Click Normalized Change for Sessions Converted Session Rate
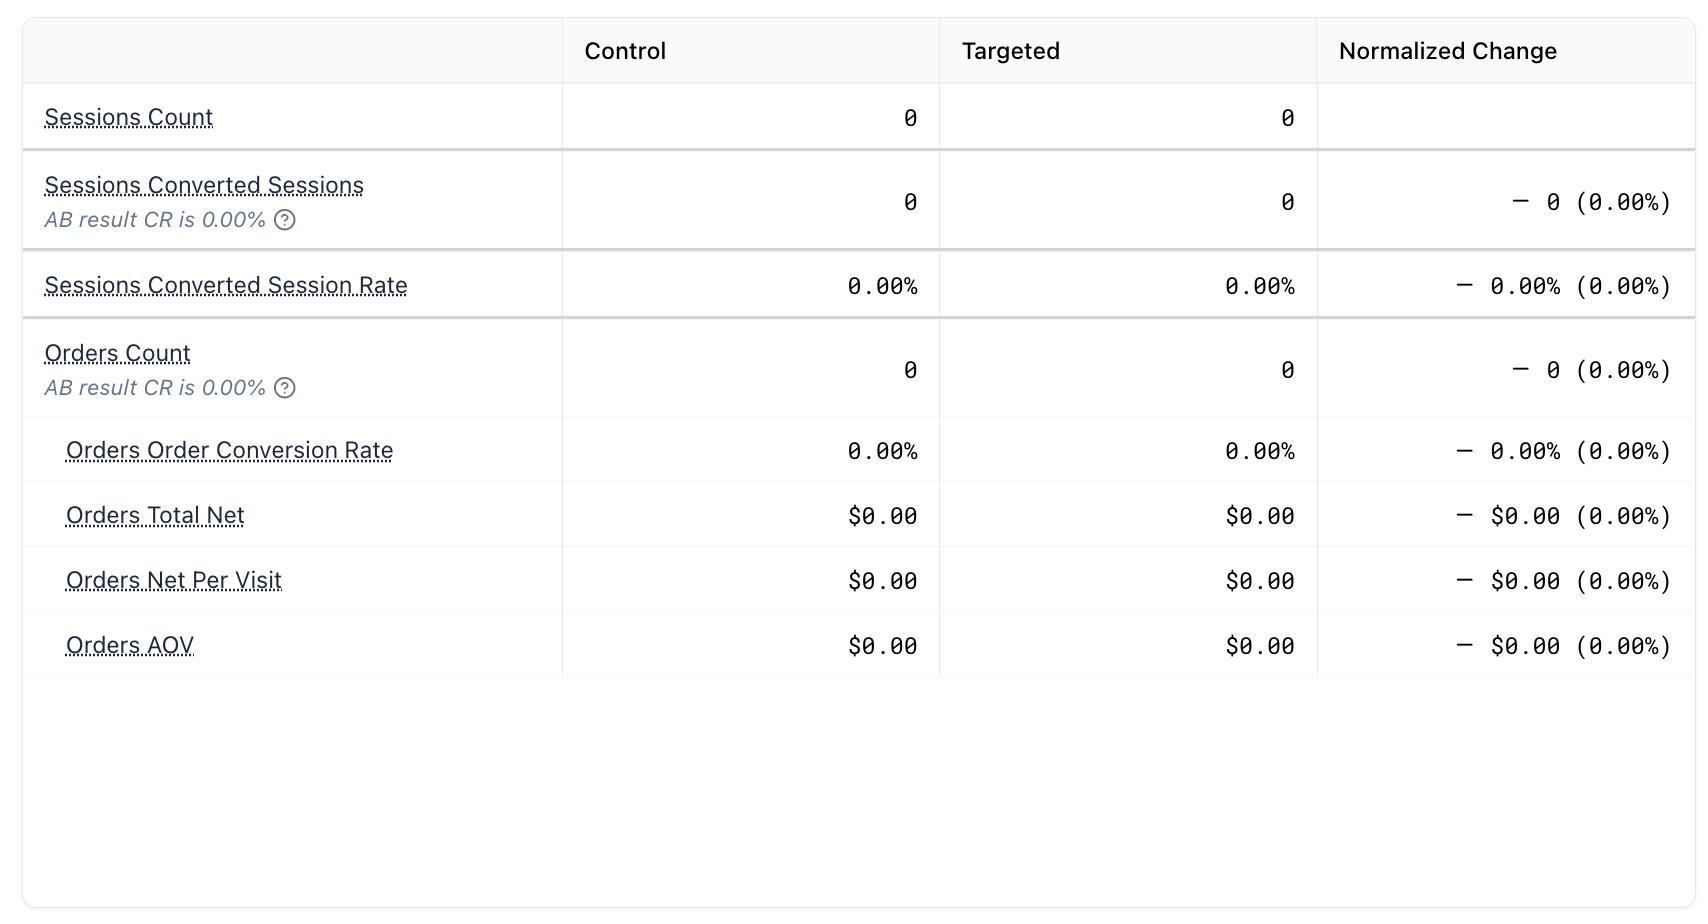Screen dimensions: 1708x924 point(1564,286)
